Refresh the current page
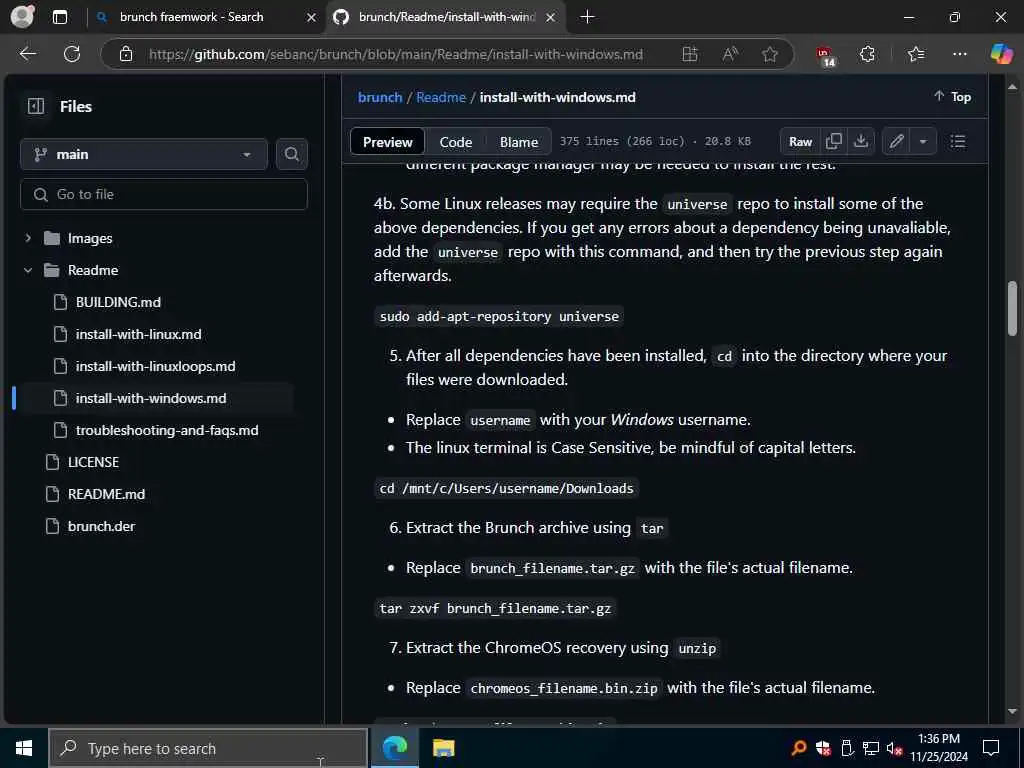The height and width of the screenshot is (768, 1024). [72, 54]
